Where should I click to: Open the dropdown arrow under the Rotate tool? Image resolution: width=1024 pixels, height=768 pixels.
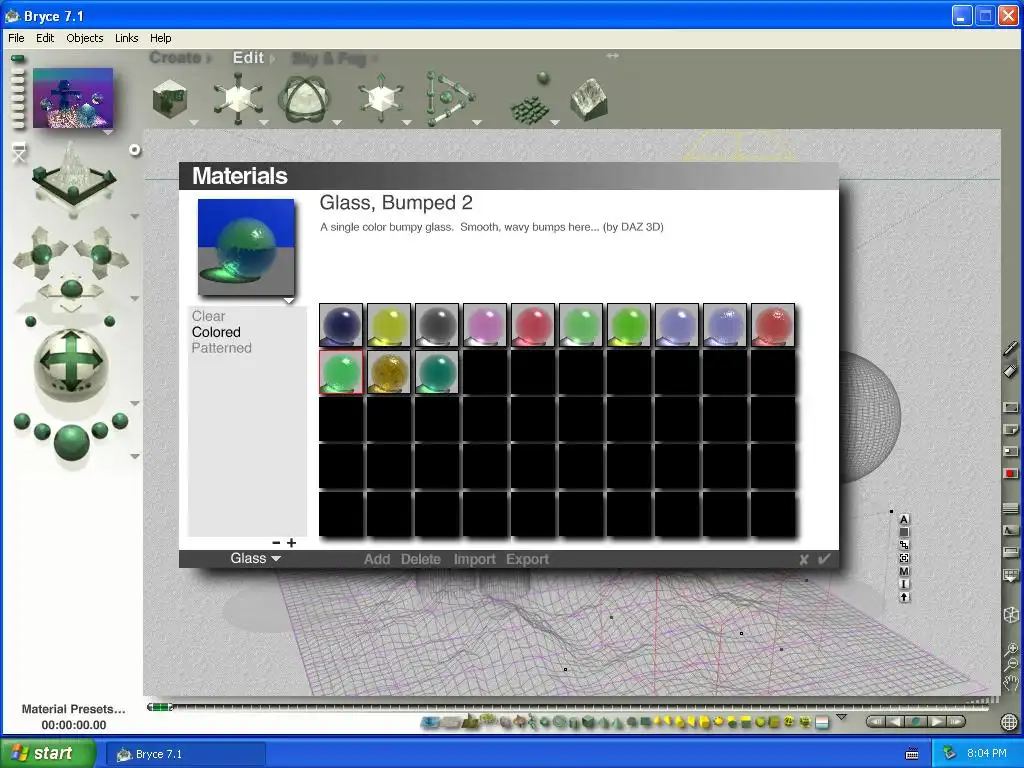(x=337, y=122)
